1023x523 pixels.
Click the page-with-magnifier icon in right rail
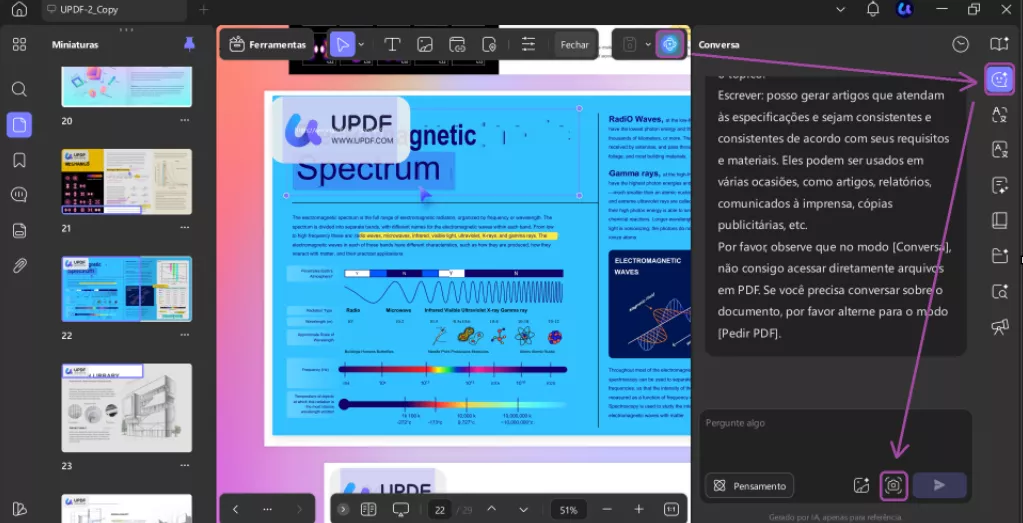point(999,291)
